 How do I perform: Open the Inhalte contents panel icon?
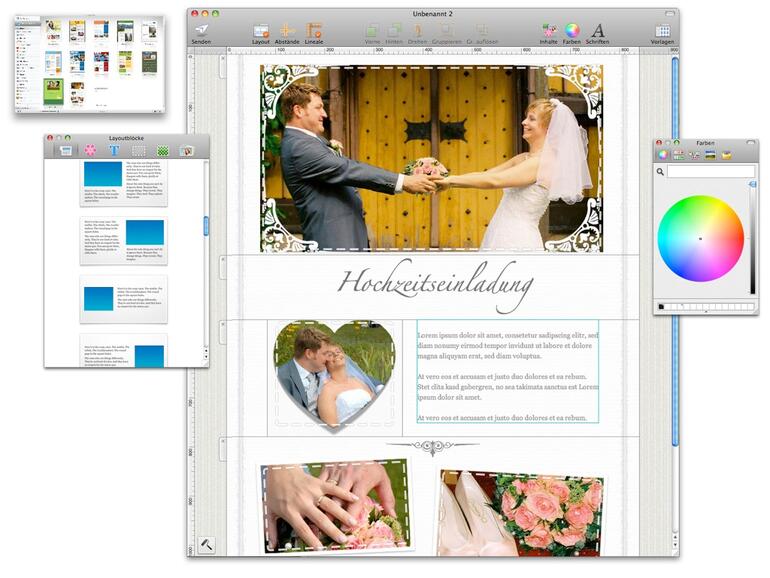(x=549, y=30)
